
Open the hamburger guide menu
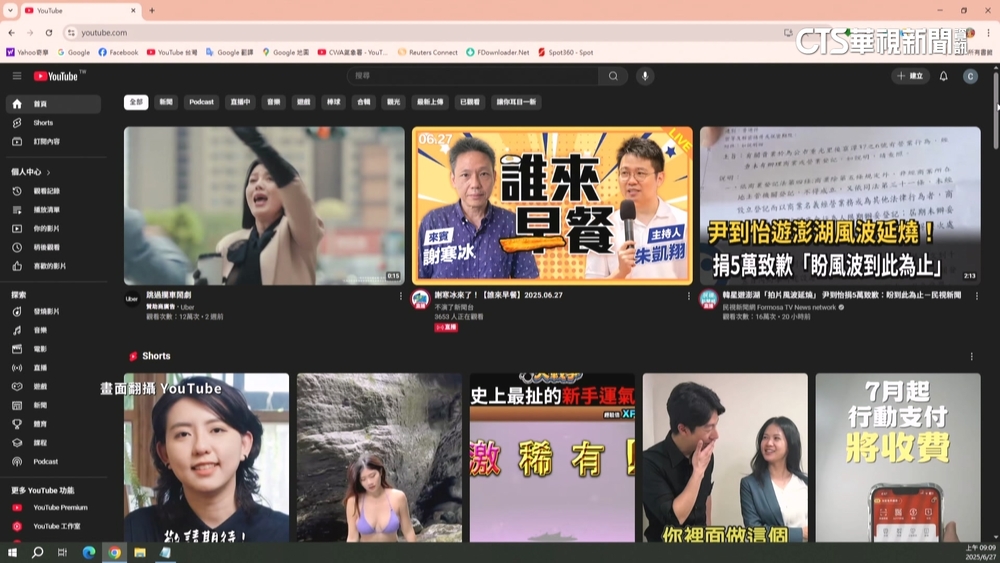(17, 76)
